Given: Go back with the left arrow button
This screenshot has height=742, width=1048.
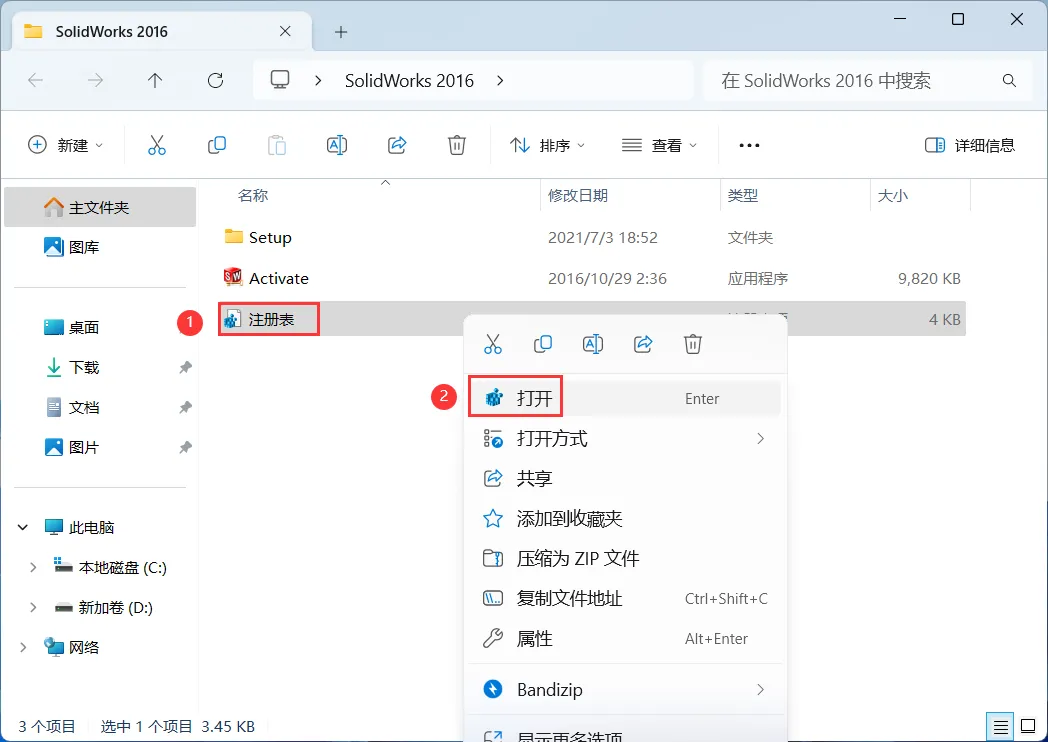Looking at the screenshot, I should click(35, 81).
